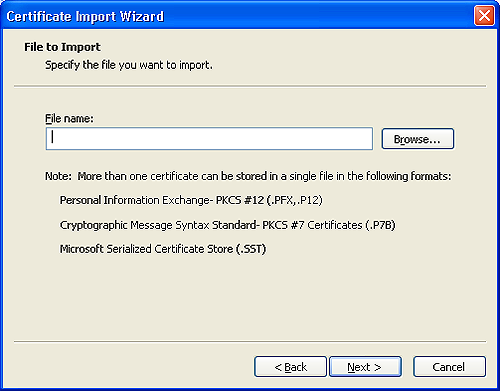Click the 'More than one certificate can be stored' sentence
500x391 pixels.
point(264,176)
